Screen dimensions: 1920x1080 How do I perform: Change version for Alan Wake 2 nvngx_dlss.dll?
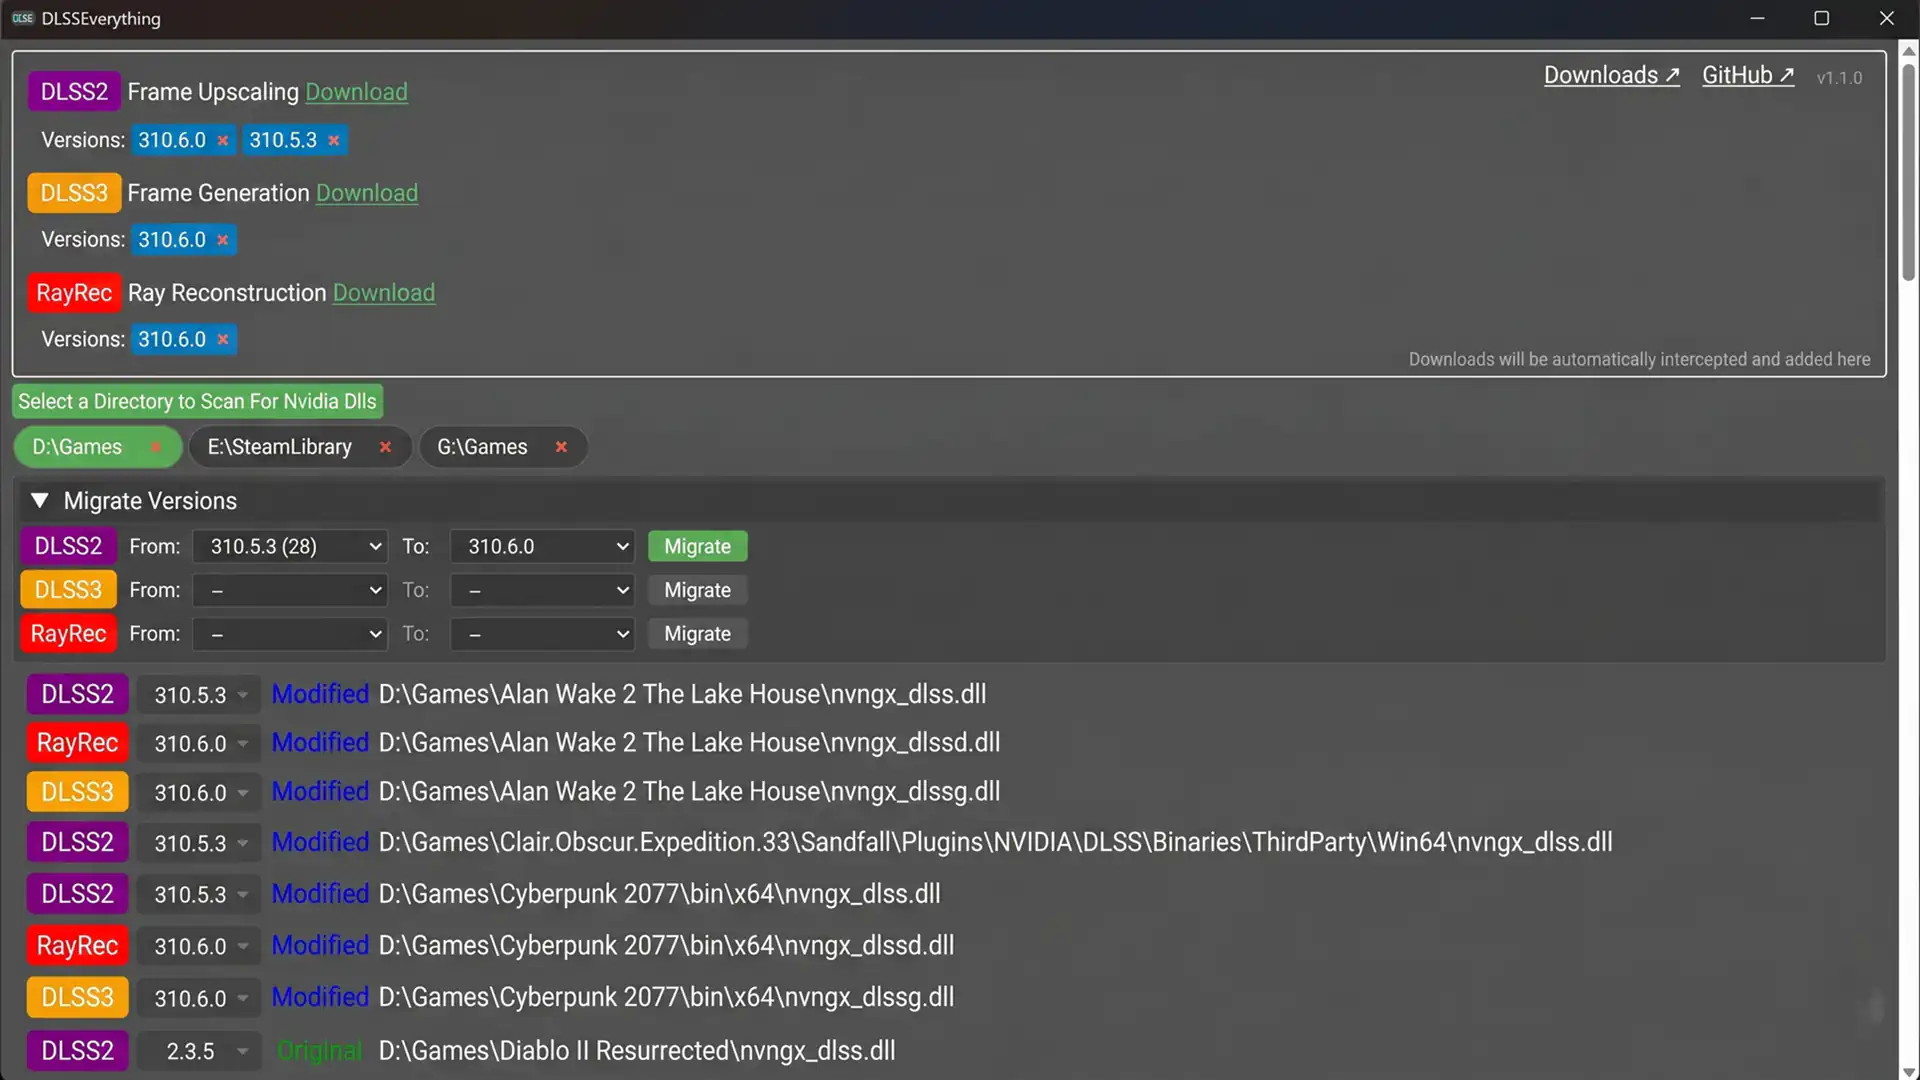tap(199, 695)
